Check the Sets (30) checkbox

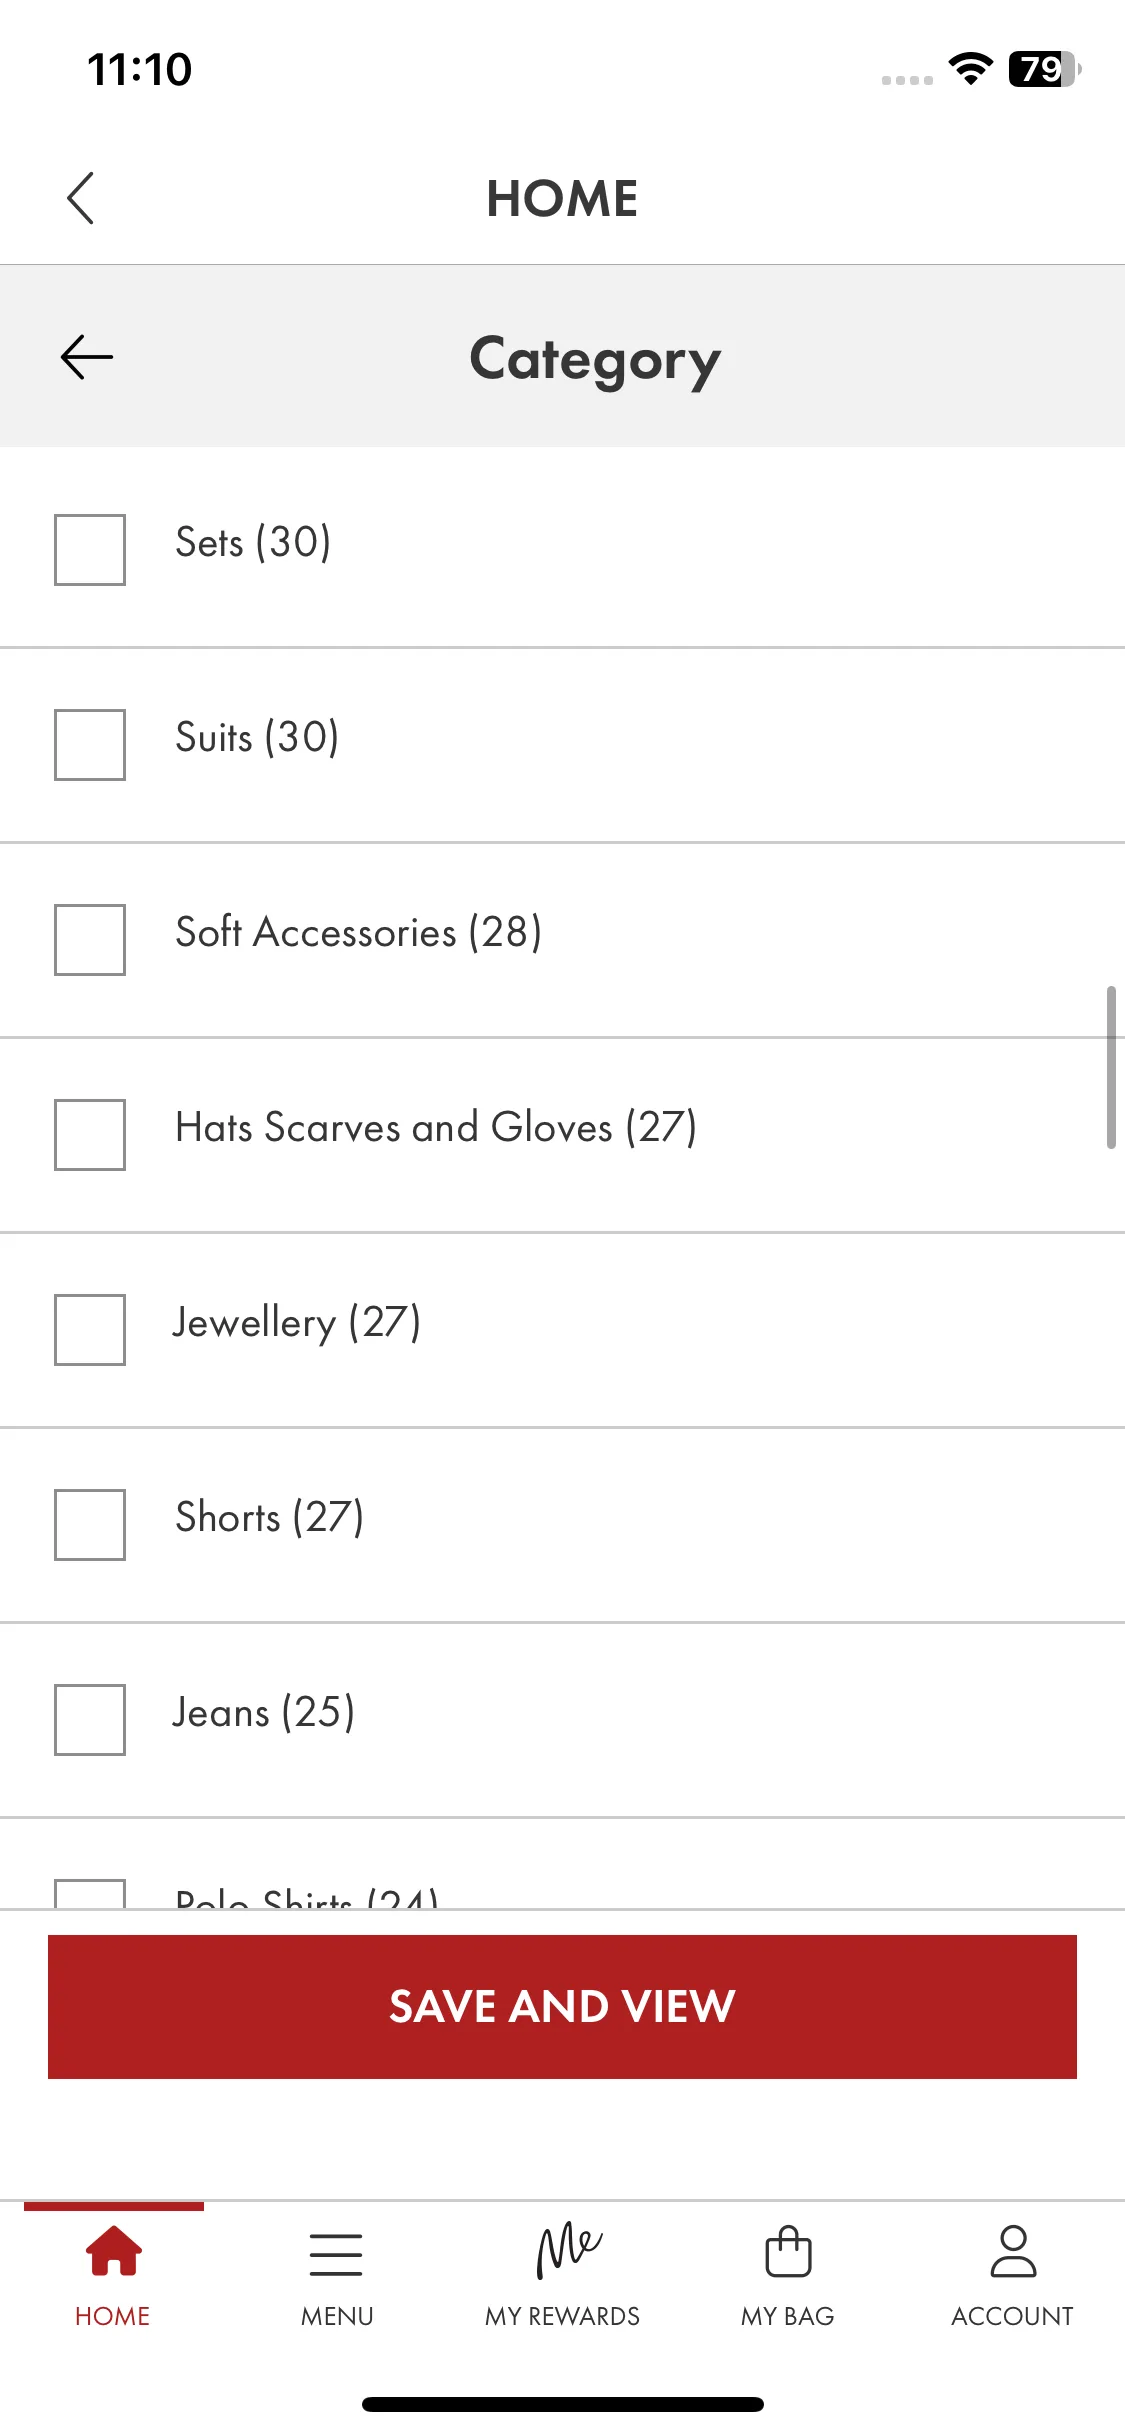(90, 550)
